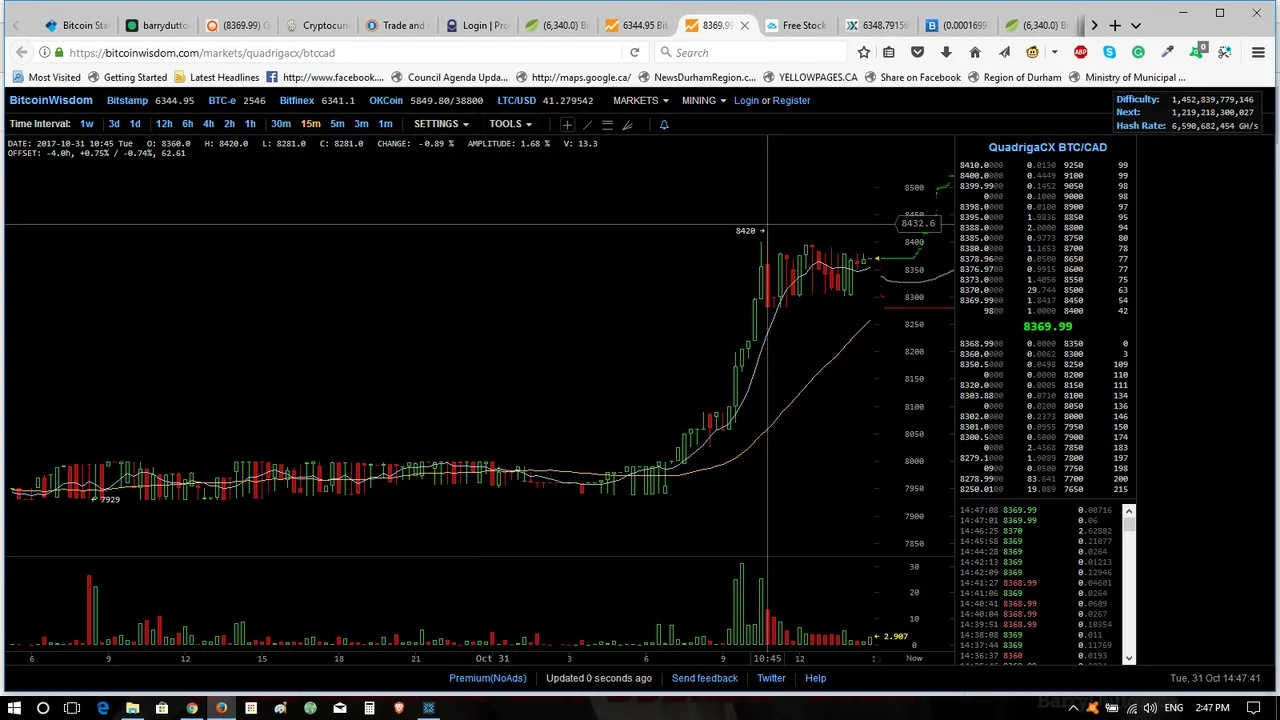Bookmark this page with star icon

(864, 52)
